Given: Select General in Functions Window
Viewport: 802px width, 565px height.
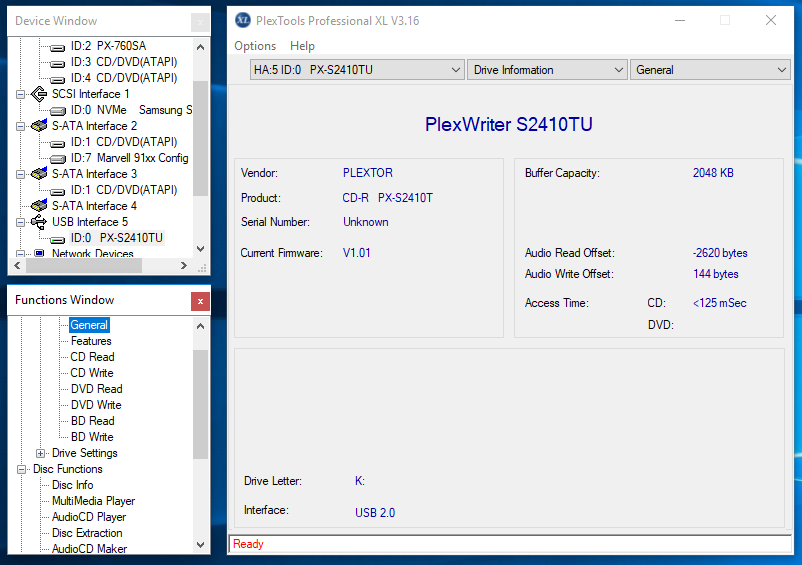Looking at the screenshot, I should 89,325.
